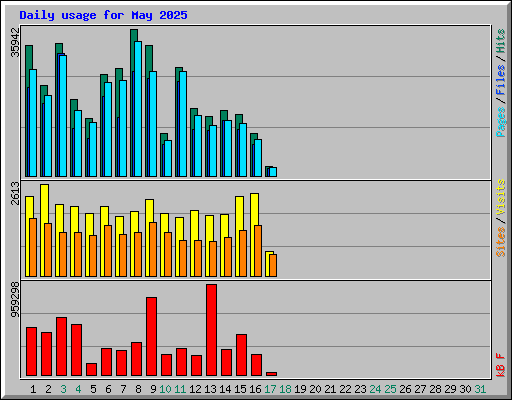Click day label 15 on the axis
The image size is (512, 400).
(240, 389)
